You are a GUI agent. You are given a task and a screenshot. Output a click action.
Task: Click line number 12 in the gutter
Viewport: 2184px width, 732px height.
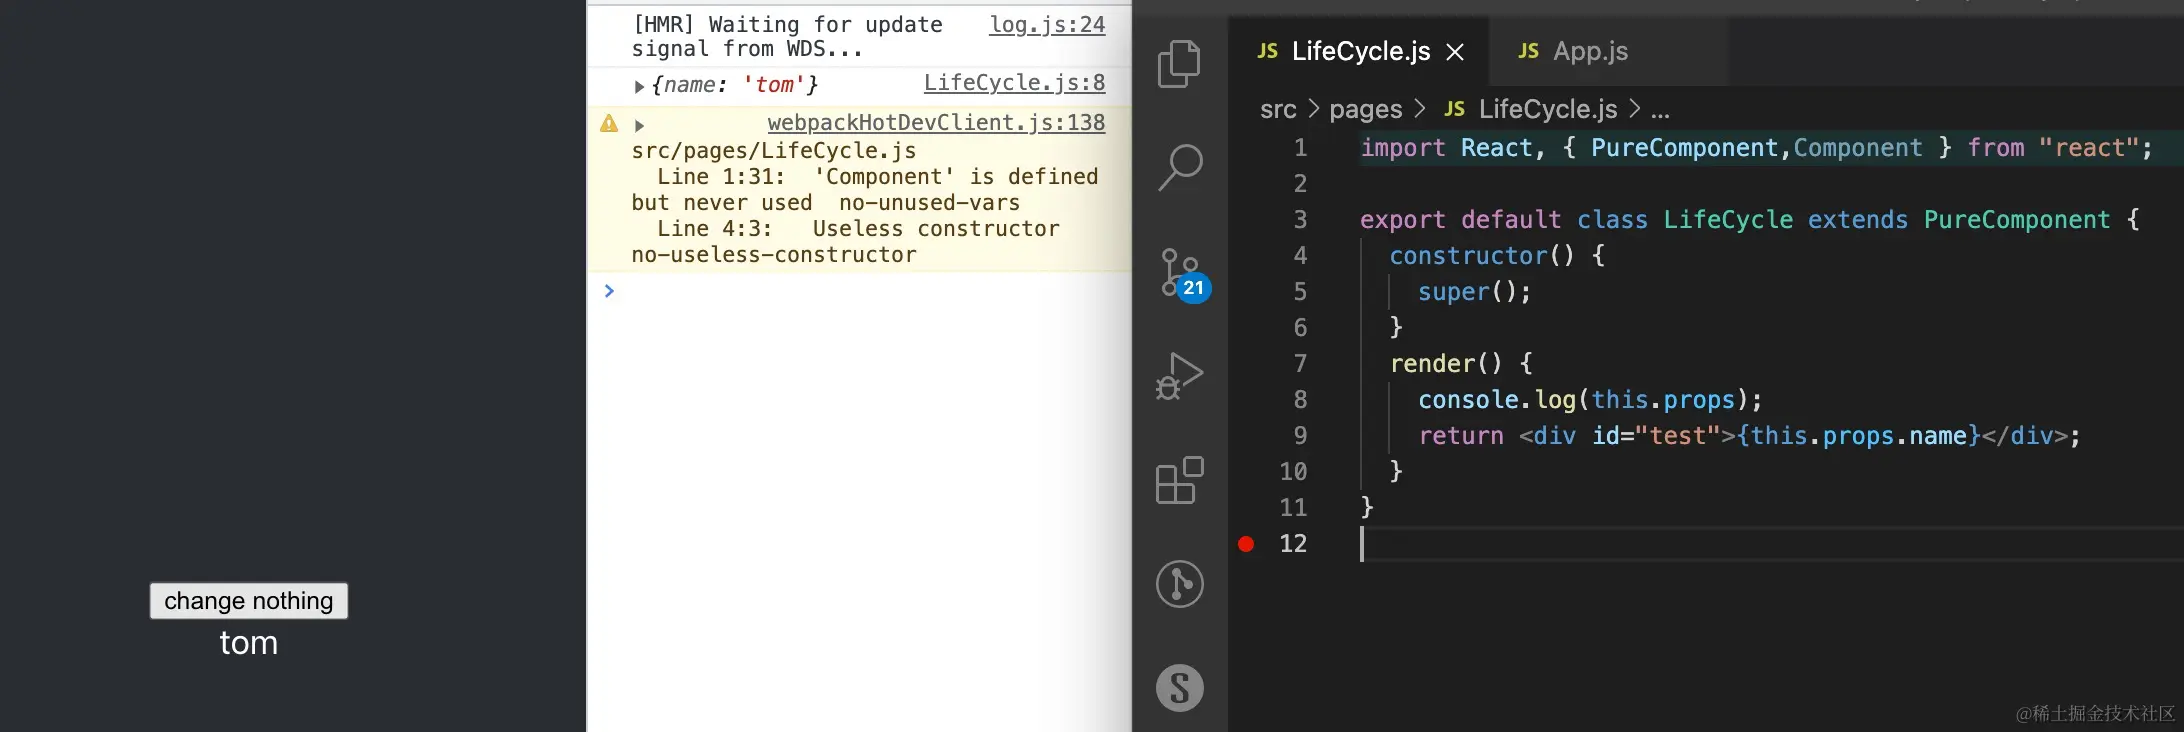pos(1293,544)
